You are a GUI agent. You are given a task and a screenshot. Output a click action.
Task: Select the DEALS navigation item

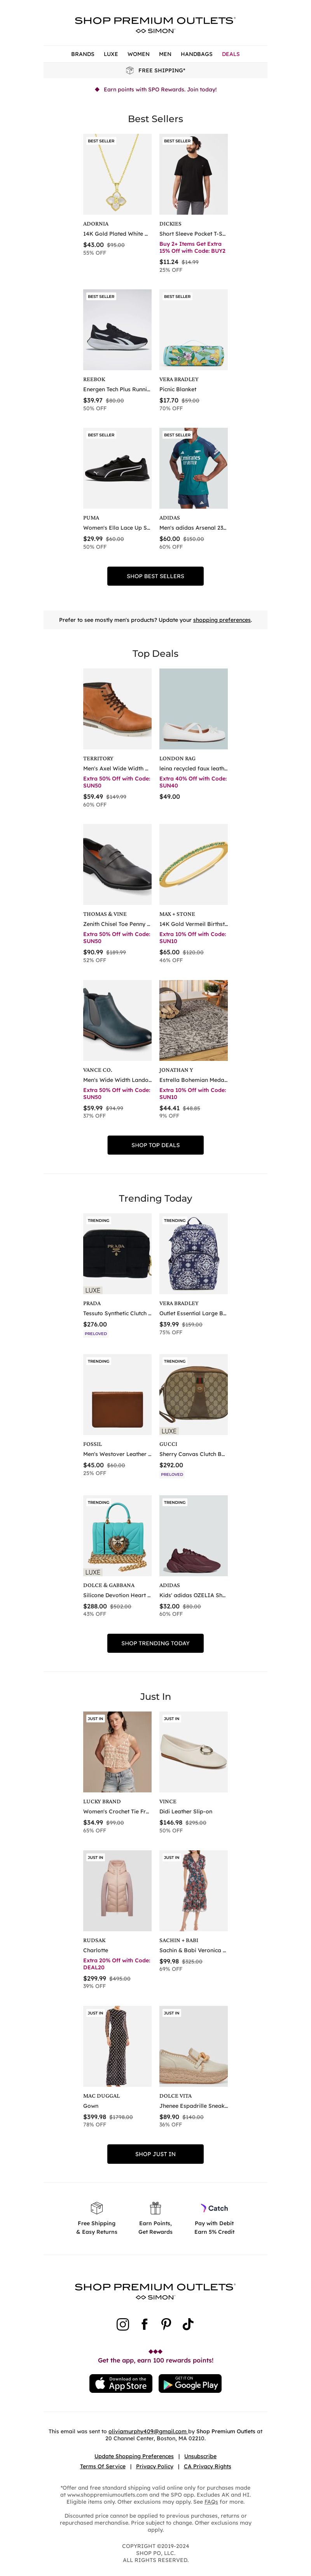coord(230,54)
